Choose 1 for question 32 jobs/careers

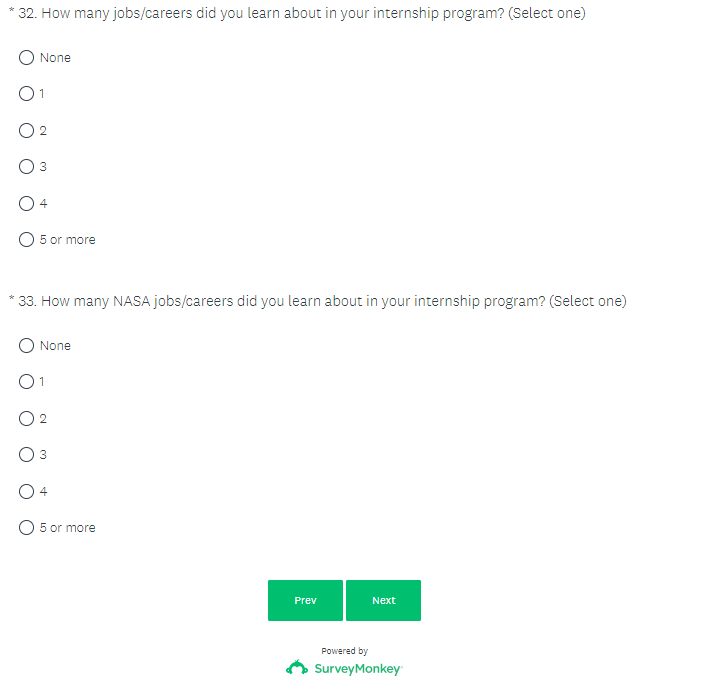[27, 94]
